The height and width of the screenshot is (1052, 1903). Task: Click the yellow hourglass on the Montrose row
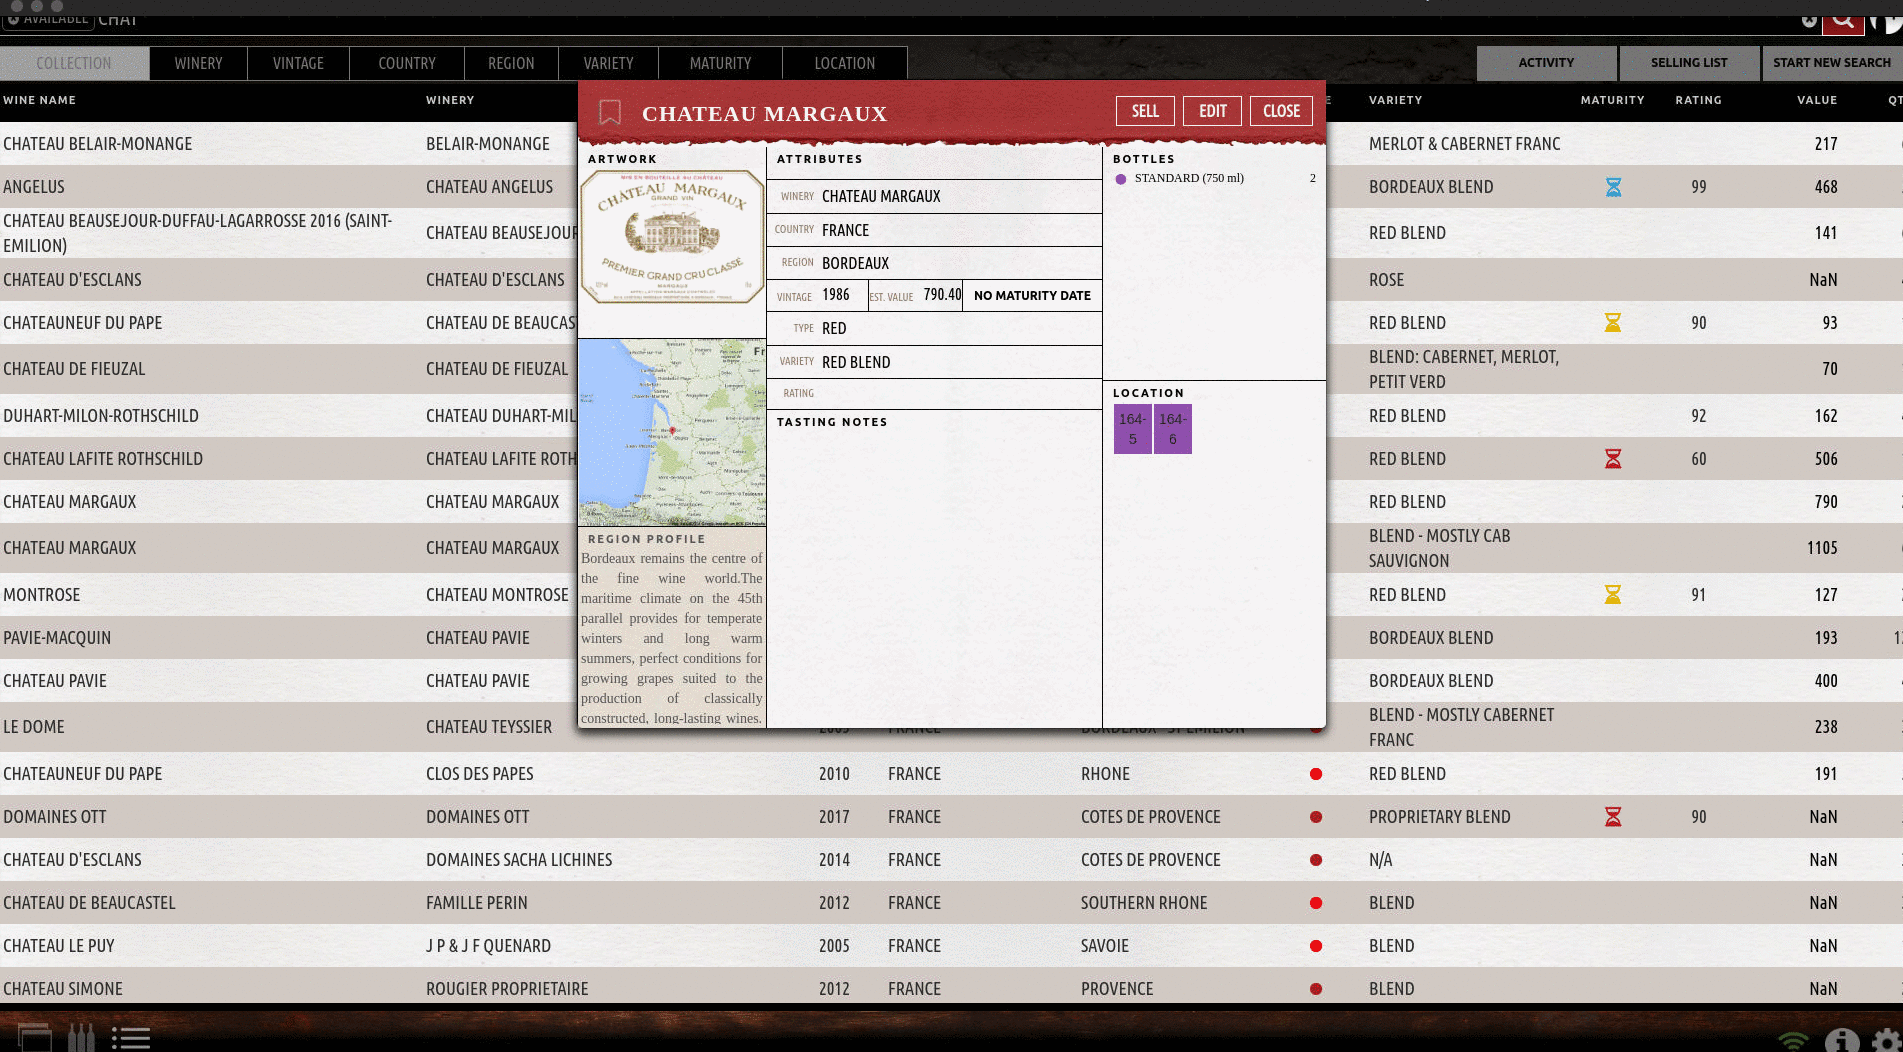coord(1613,595)
